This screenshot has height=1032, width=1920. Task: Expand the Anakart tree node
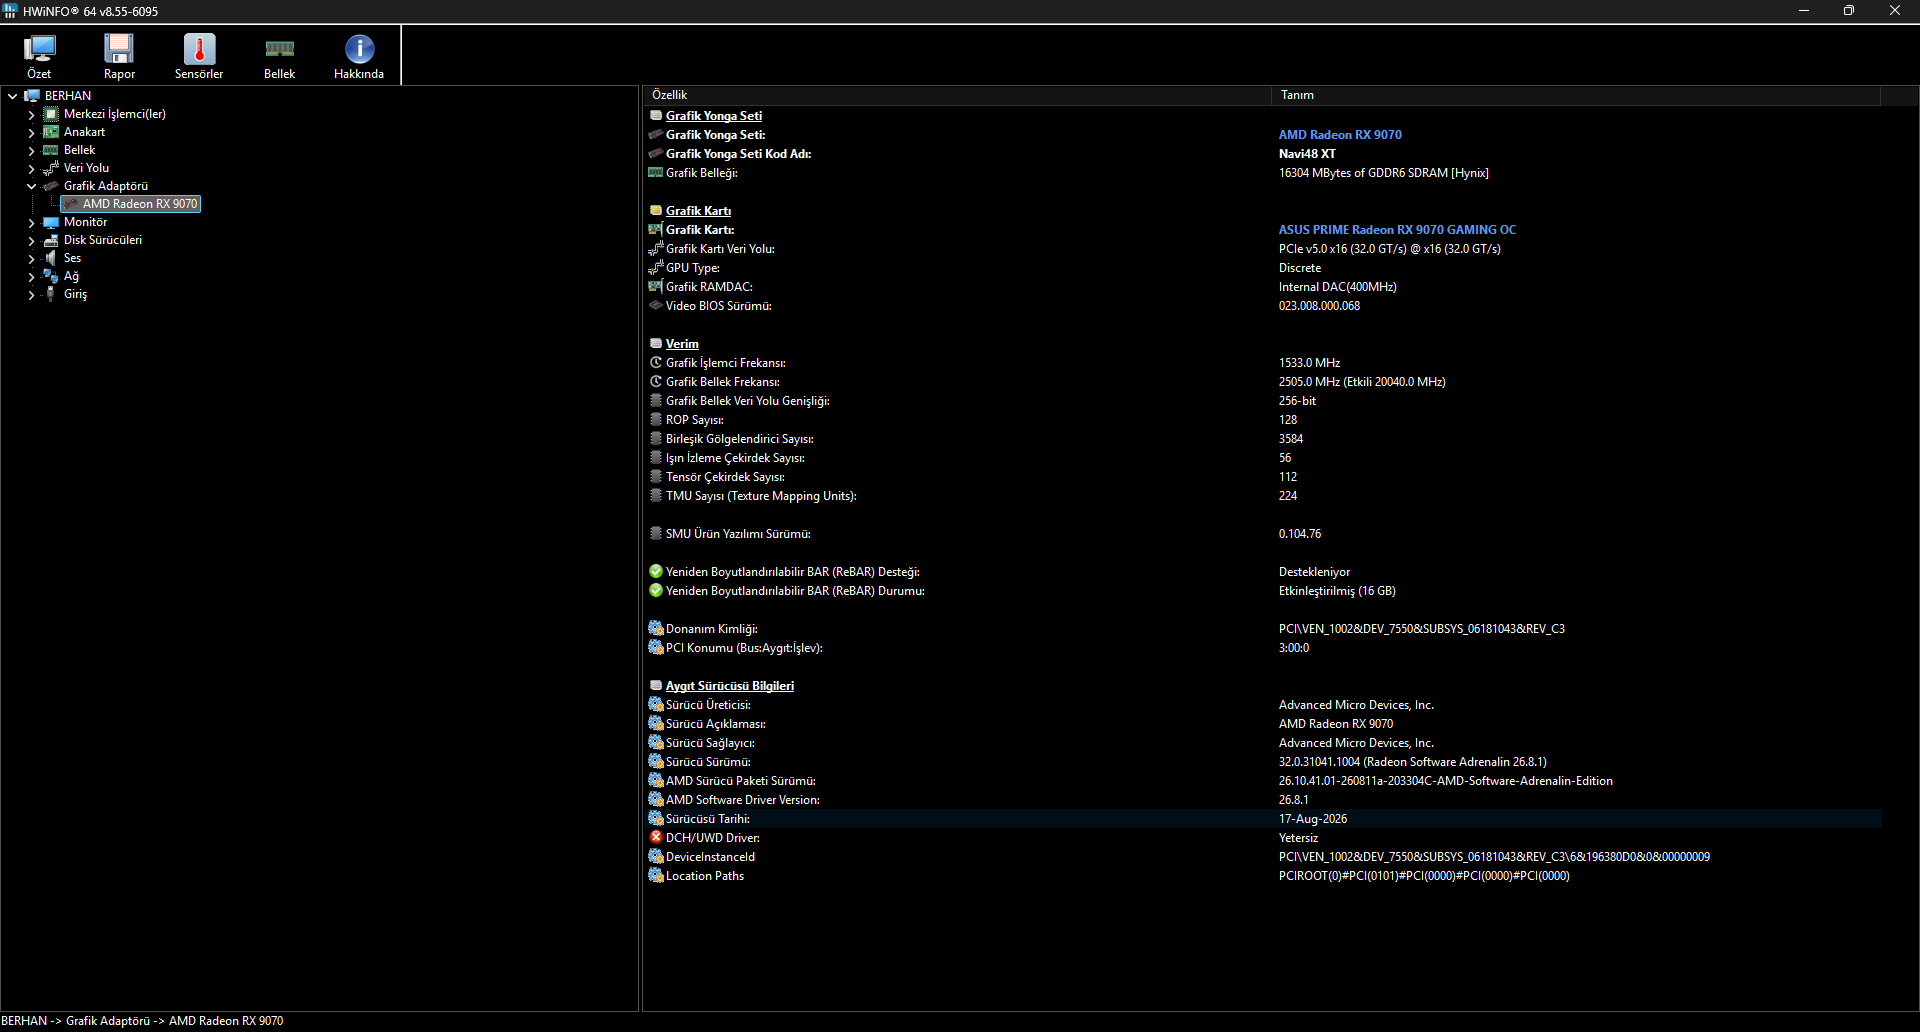(31, 133)
